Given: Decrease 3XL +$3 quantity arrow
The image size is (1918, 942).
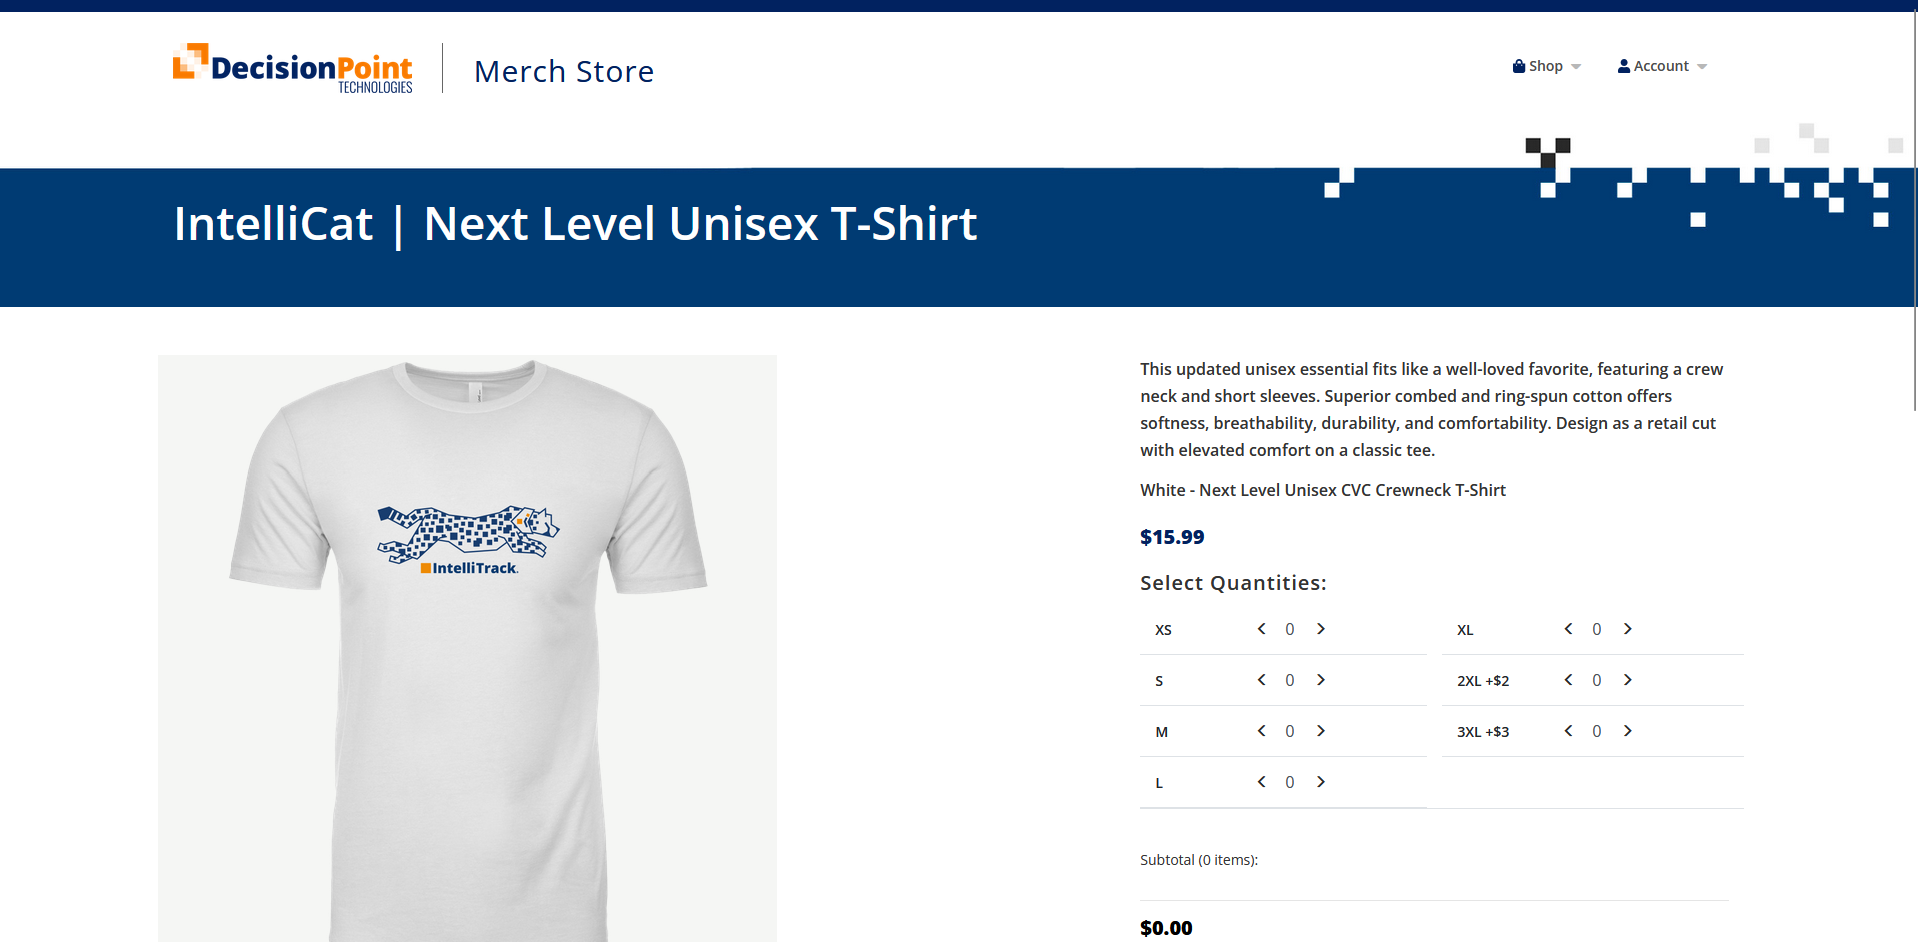Looking at the screenshot, I should (1569, 731).
